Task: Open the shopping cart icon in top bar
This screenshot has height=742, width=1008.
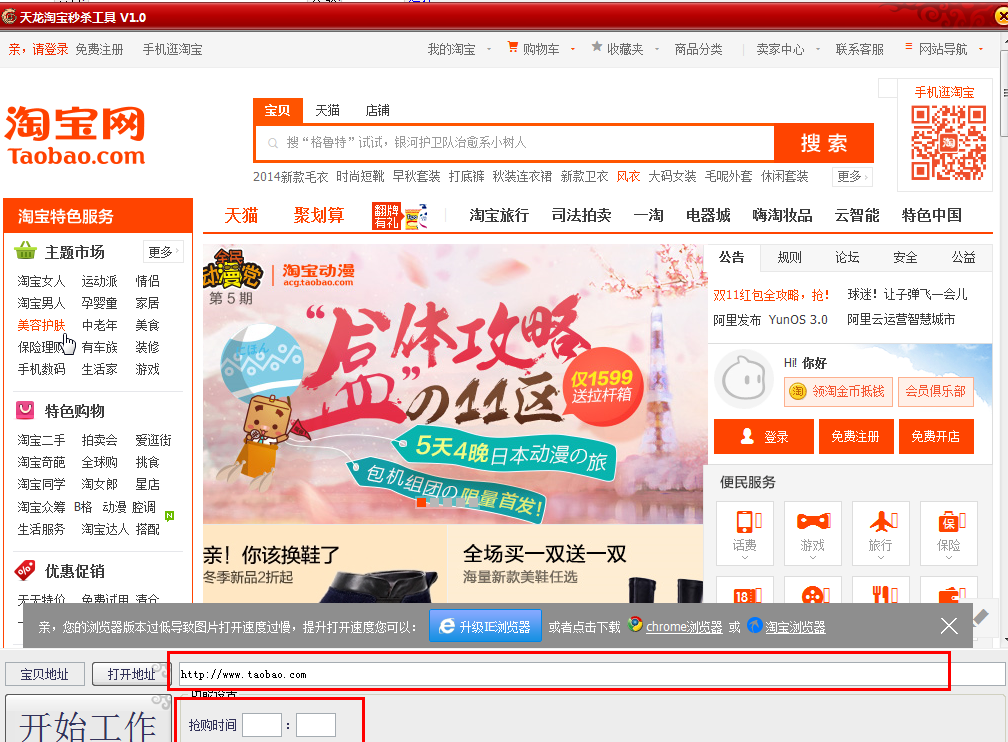Action: (x=512, y=47)
